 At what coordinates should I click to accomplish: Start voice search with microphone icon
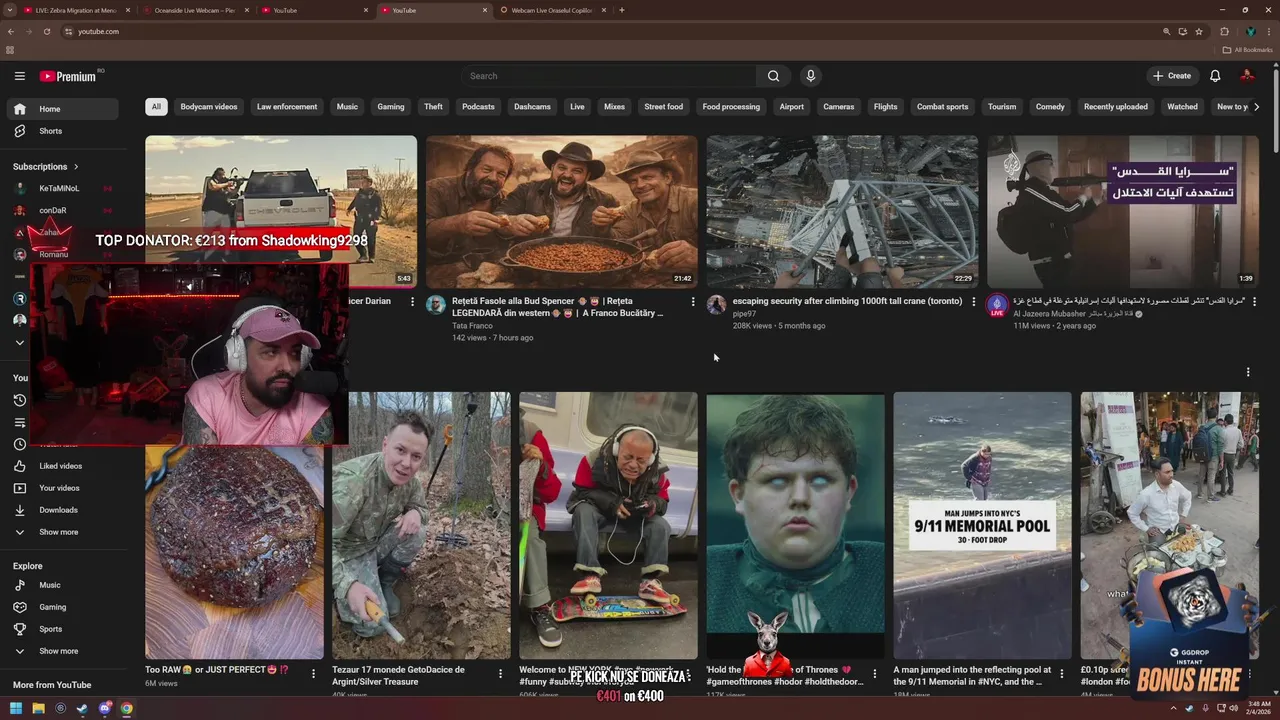tap(810, 76)
